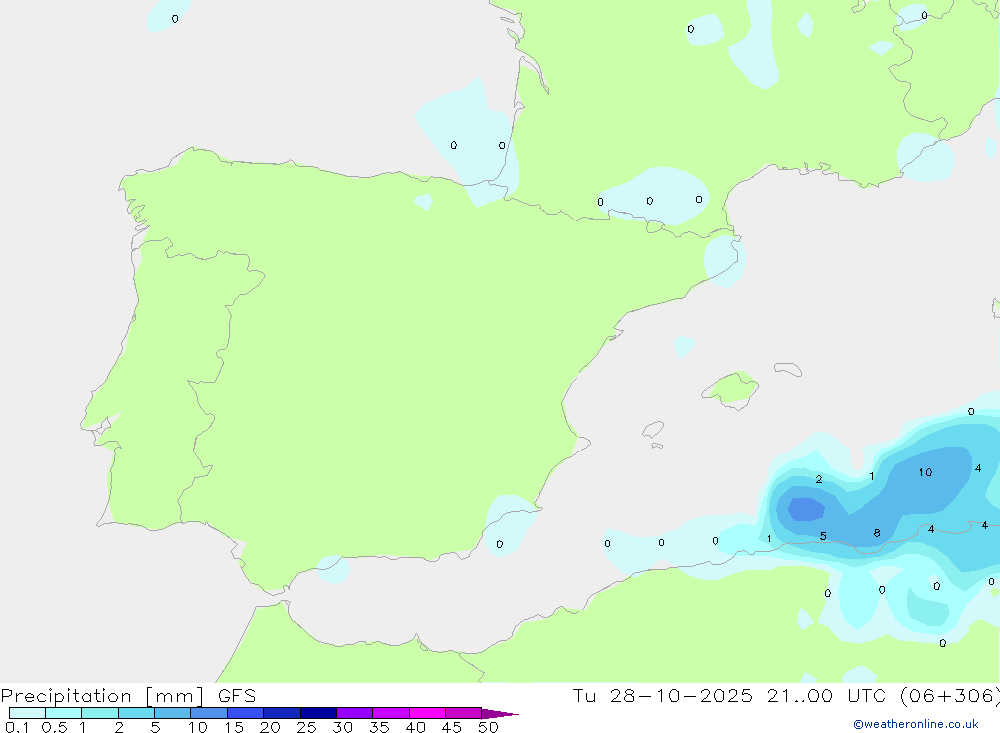Click legend scale label '30'
Viewport: 1000px width, 733px height.
pyautogui.click(x=342, y=727)
